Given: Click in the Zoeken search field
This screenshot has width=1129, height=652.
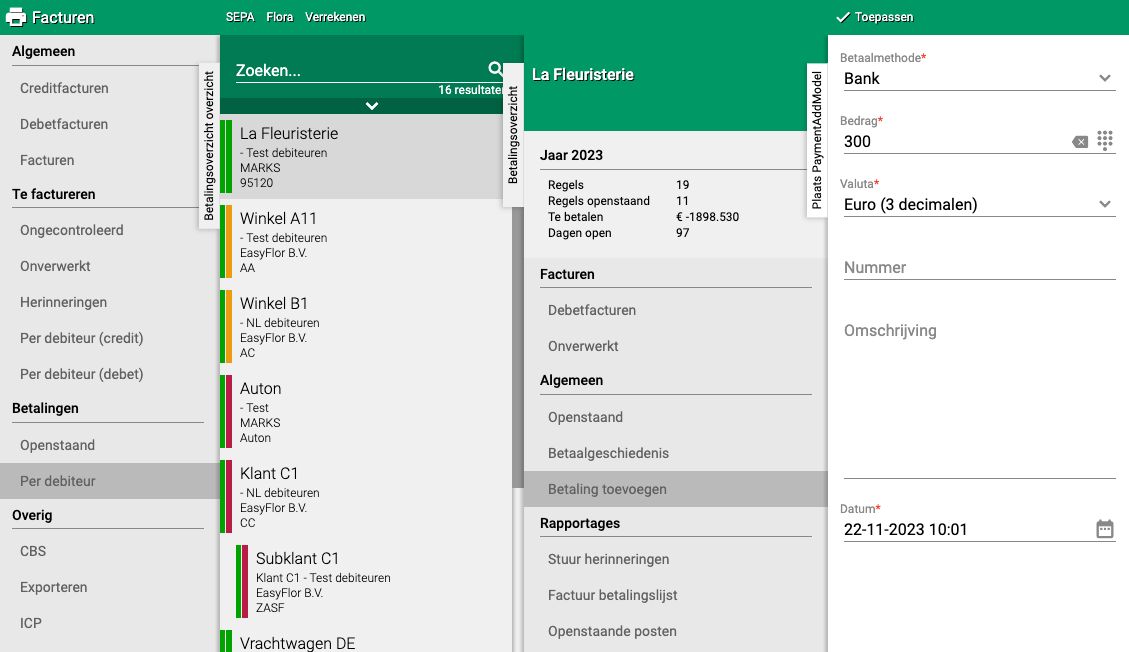Looking at the screenshot, I should [360, 71].
